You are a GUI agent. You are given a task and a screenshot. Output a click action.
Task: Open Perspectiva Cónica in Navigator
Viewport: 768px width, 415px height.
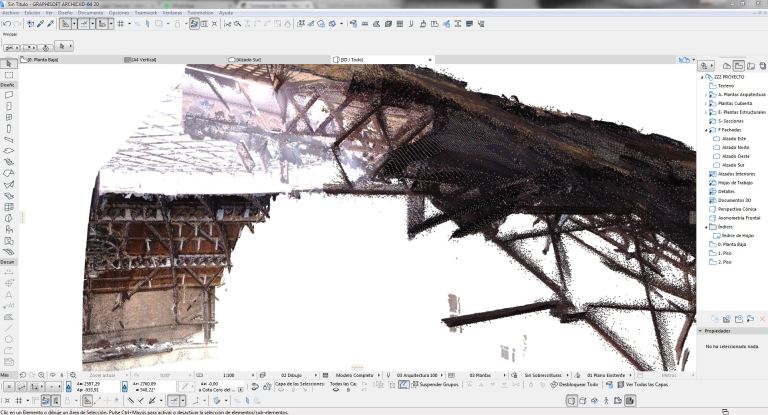coord(738,209)
